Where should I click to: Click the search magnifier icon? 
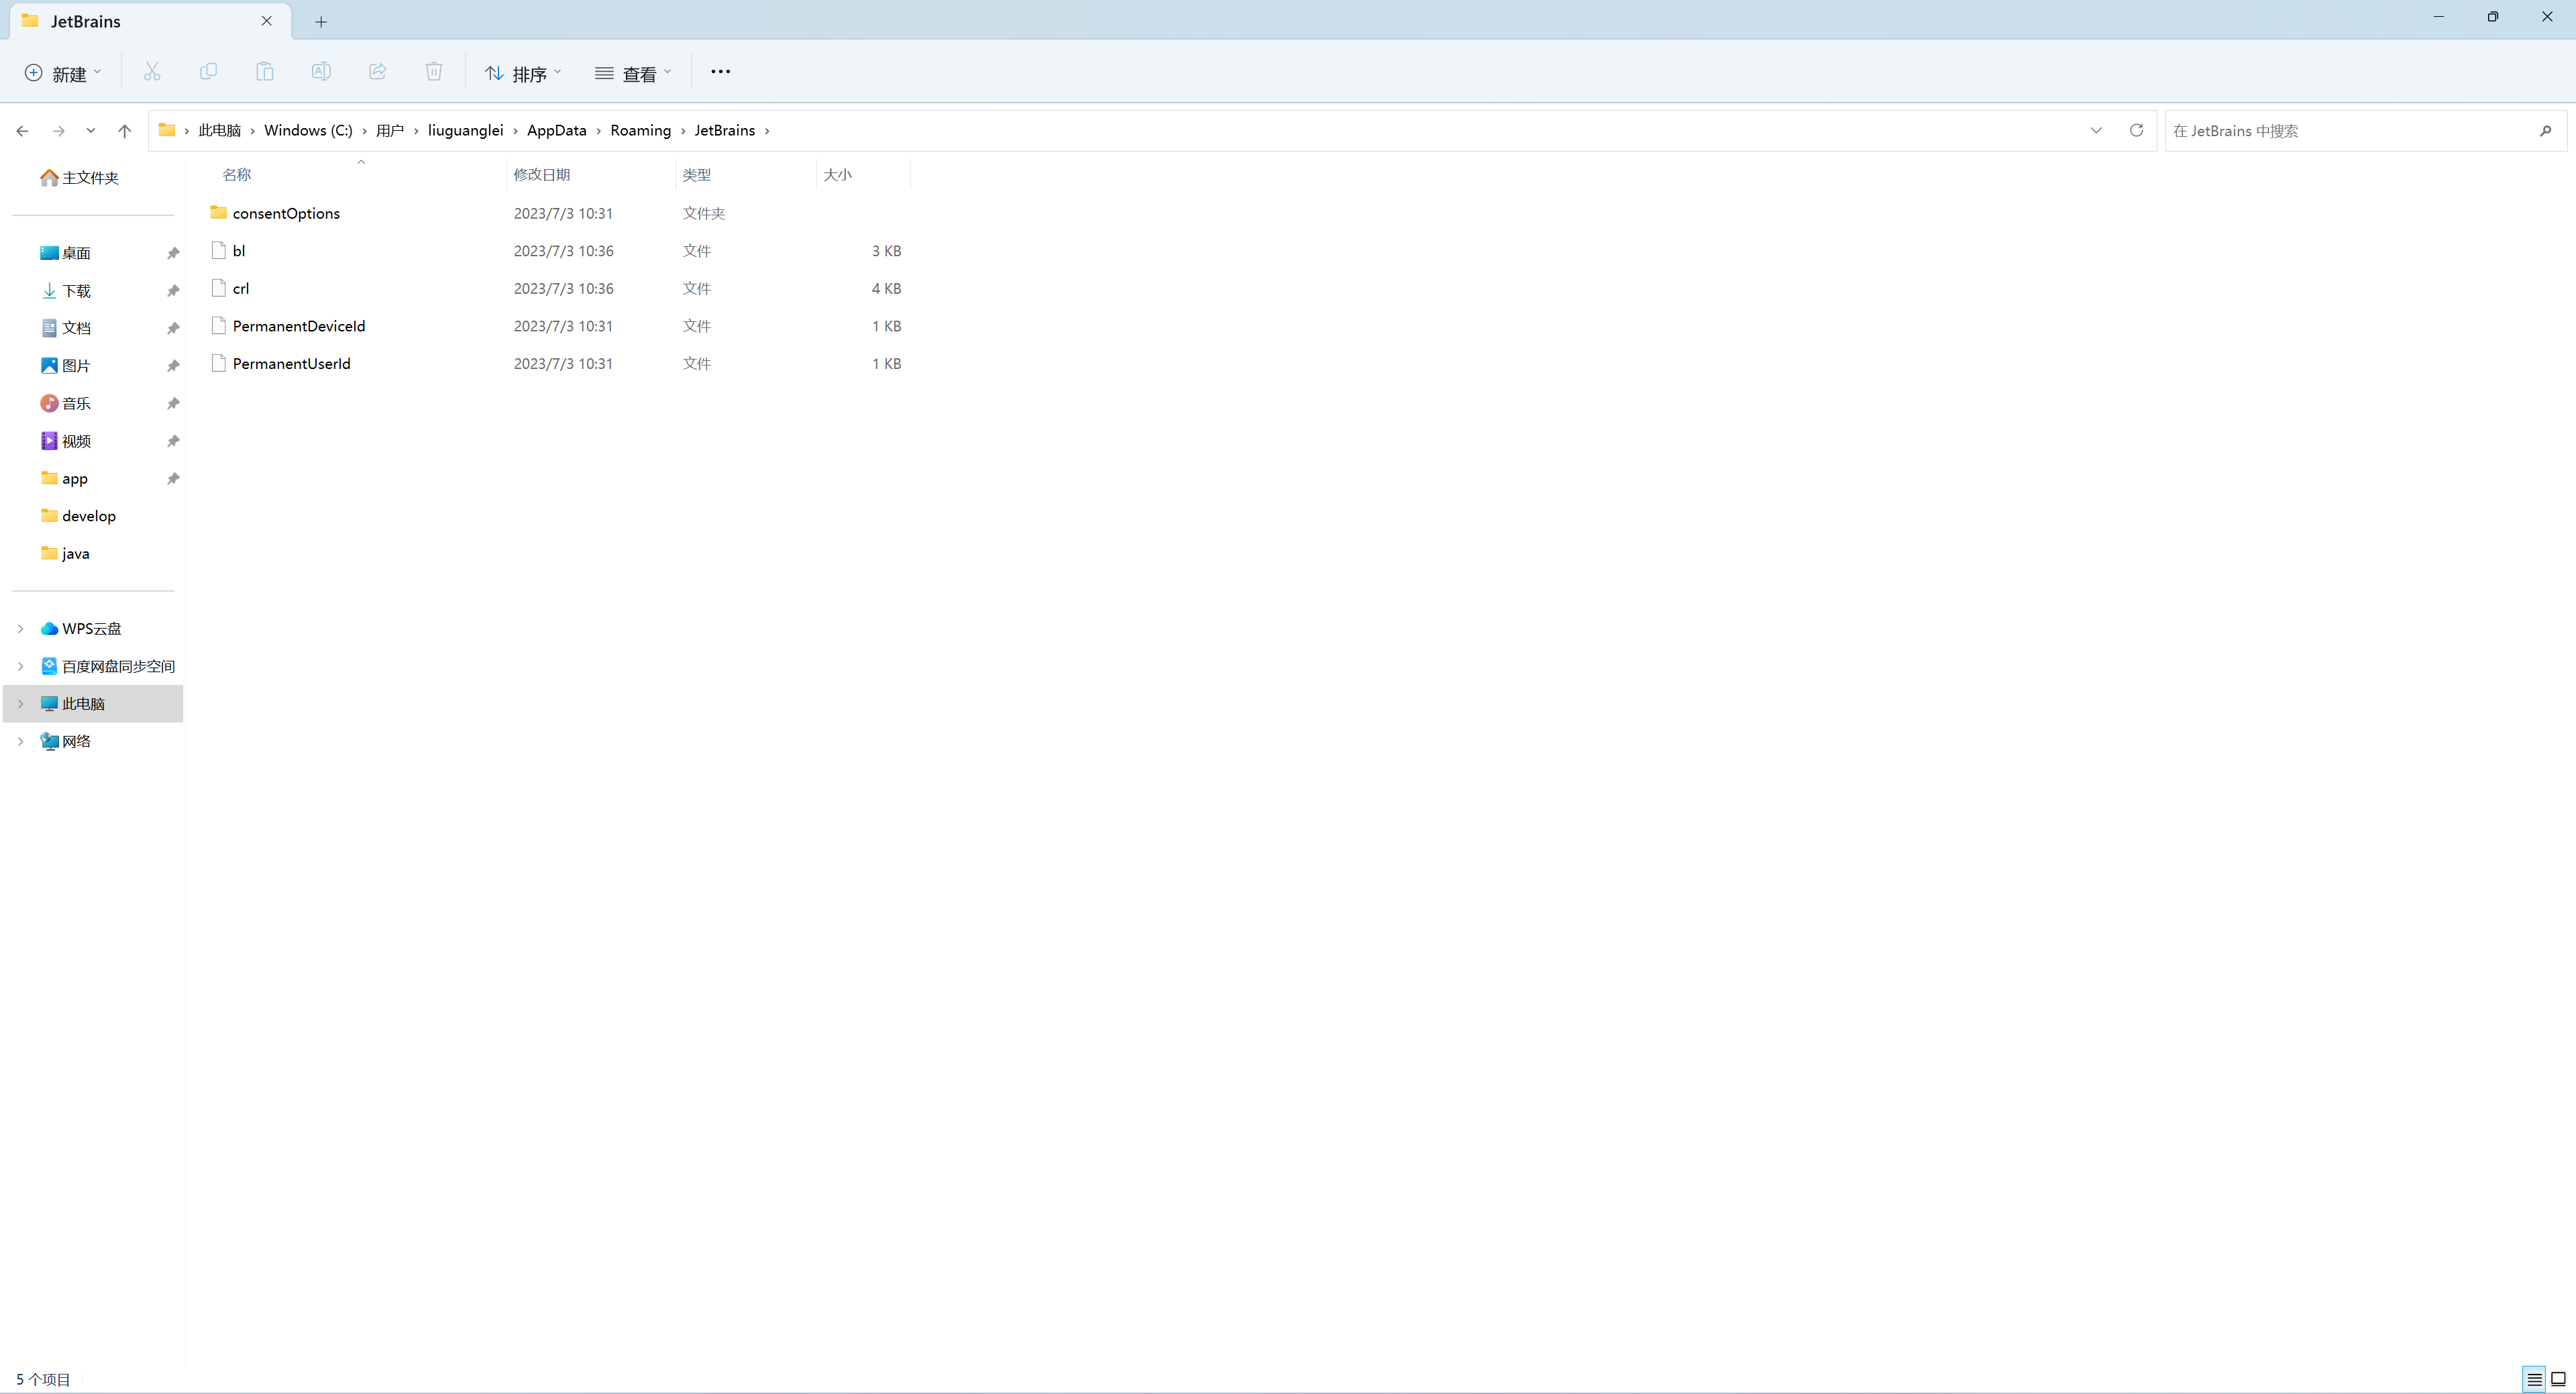pos(2545,131)
